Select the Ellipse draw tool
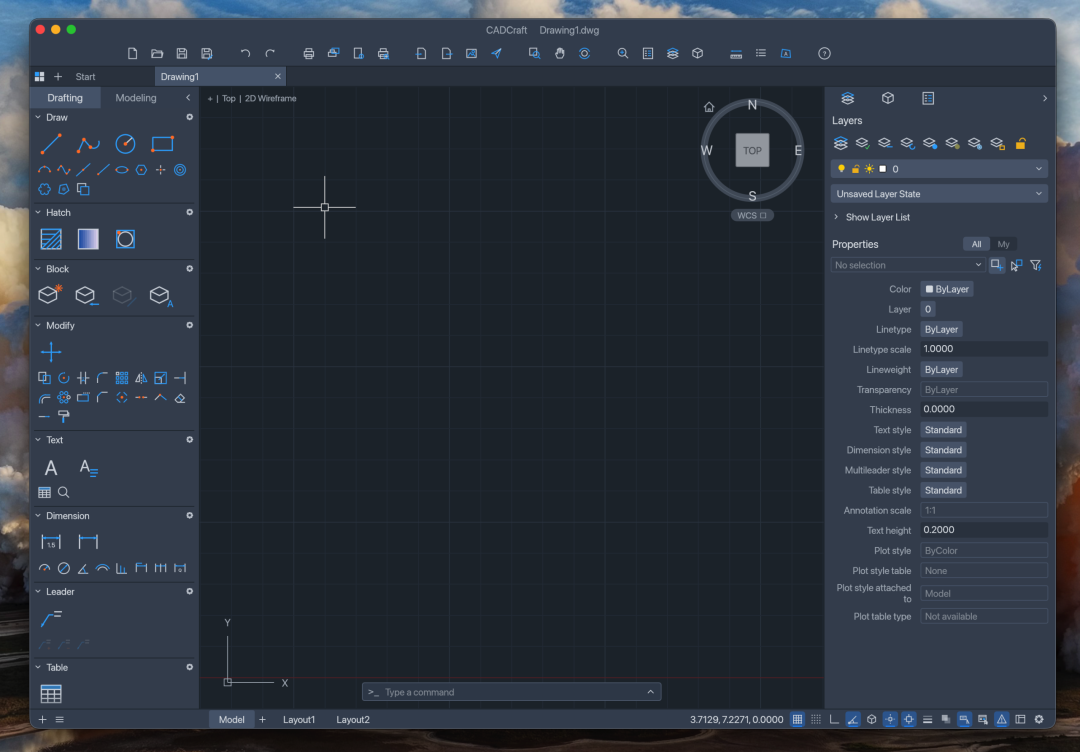1080x752 pixels. pyautogui.click(x=122, y=169)
